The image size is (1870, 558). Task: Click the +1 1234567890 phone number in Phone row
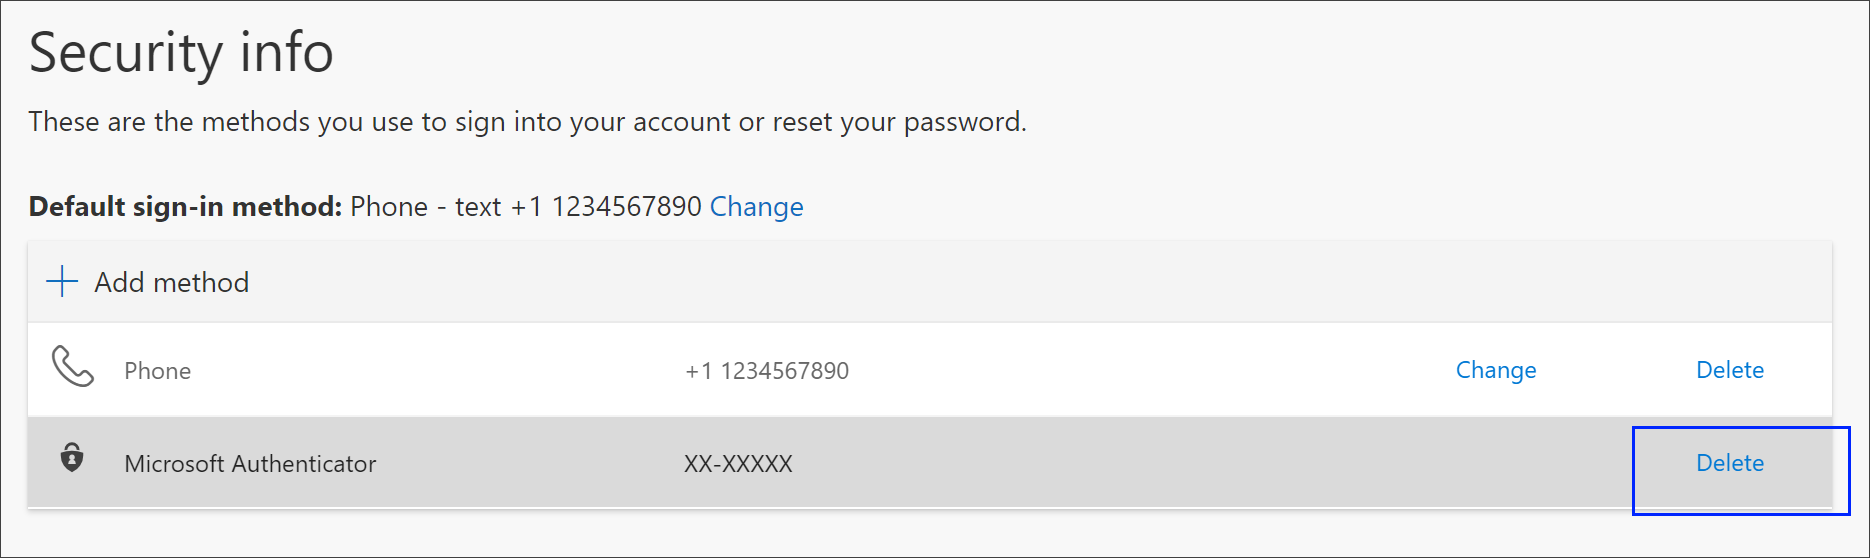pyautogui.click(x=767, y=371)
